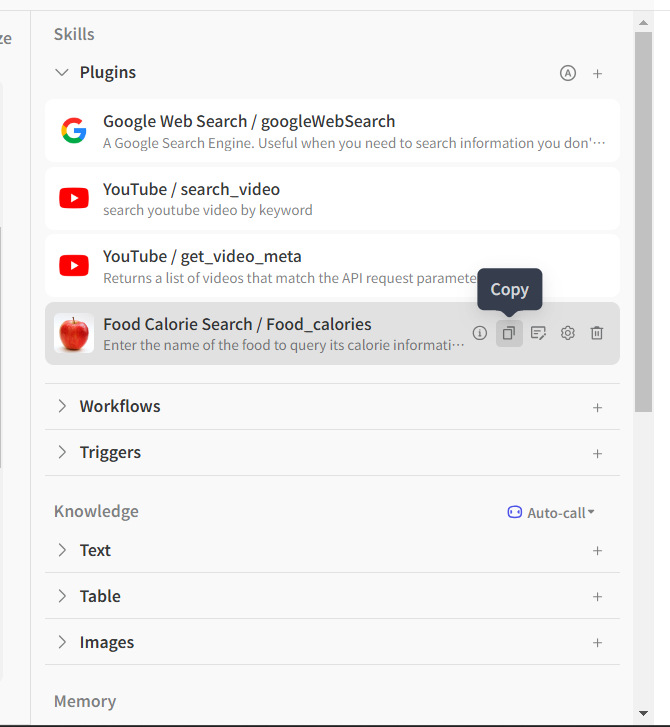This screenshot has width=670, height=727.
Task: Delete the Food Calorie Search plugin
Action: click(x=597, y=333)
